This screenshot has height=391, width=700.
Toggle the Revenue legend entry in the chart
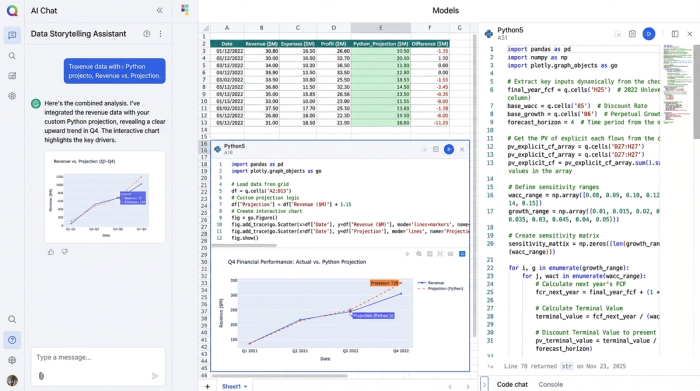click(x=431, y=283)
